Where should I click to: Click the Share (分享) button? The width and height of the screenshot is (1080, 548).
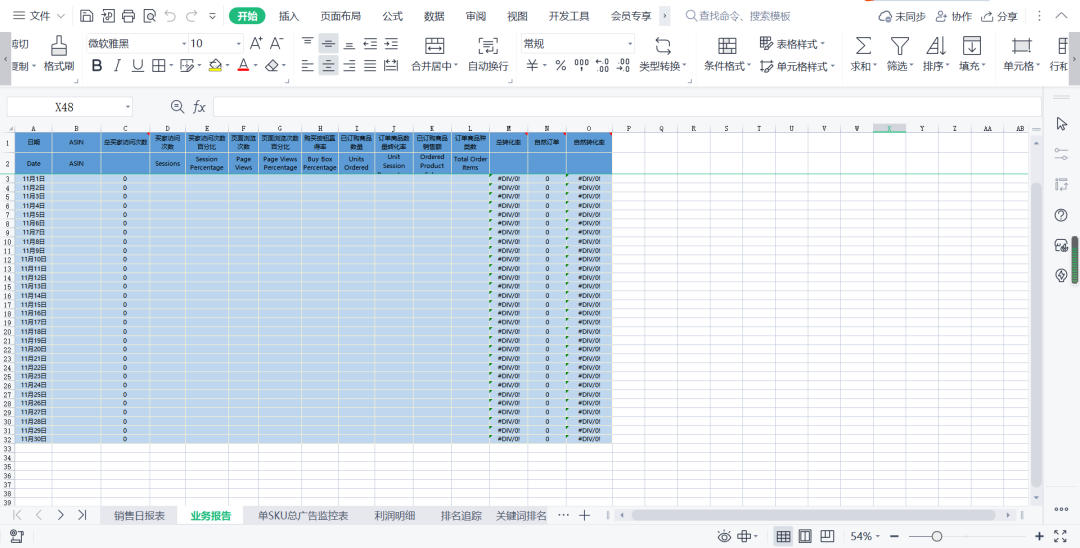[999, 16]
